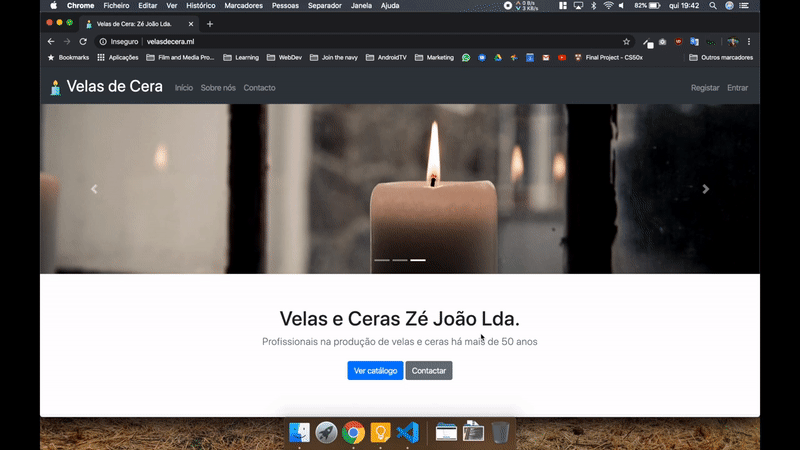The width and height of the screenshot is (800, 450).
Task: Click the Inseguro site info icon
Action: pos(103,42)
